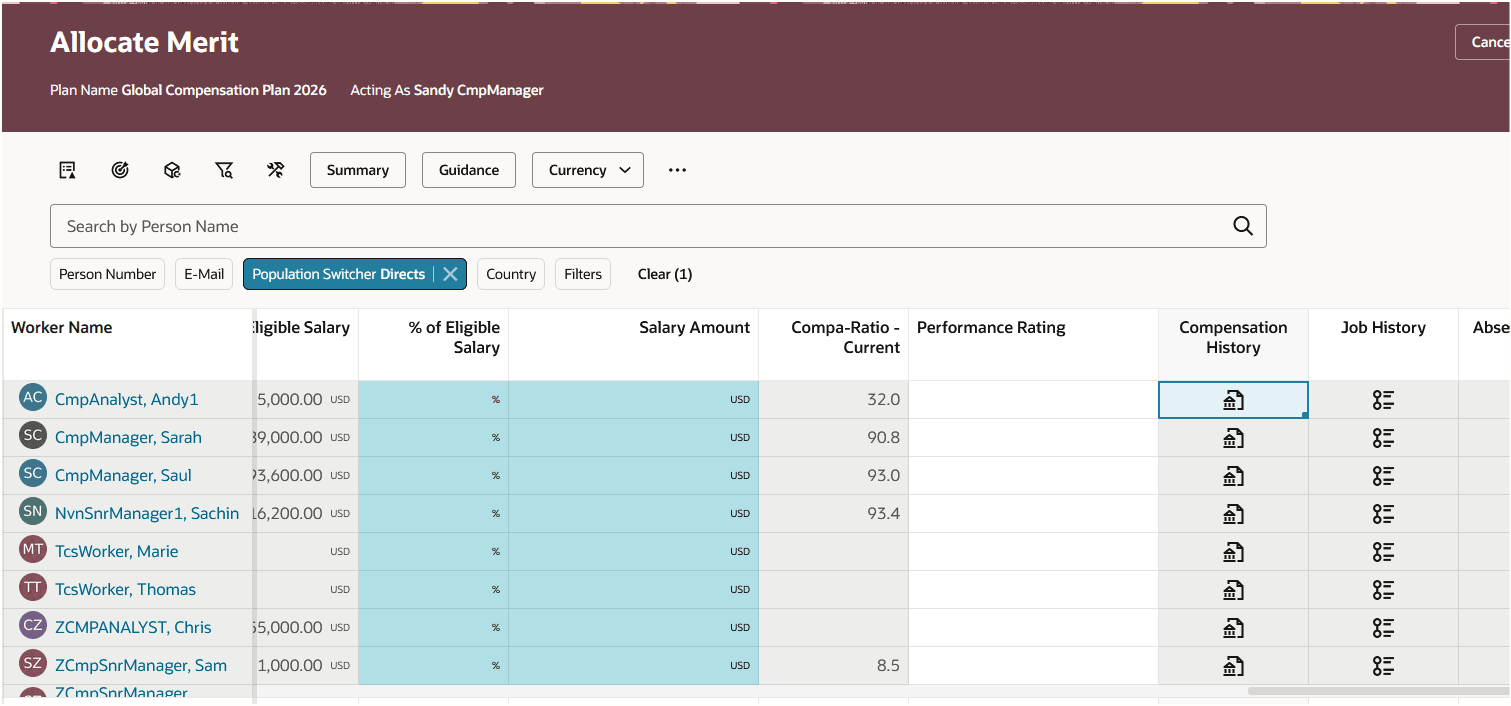Open Job History for CmpManager, Saul
Image resolution: width=1511 pixels, height=706 pixels.
[1383, 476]
